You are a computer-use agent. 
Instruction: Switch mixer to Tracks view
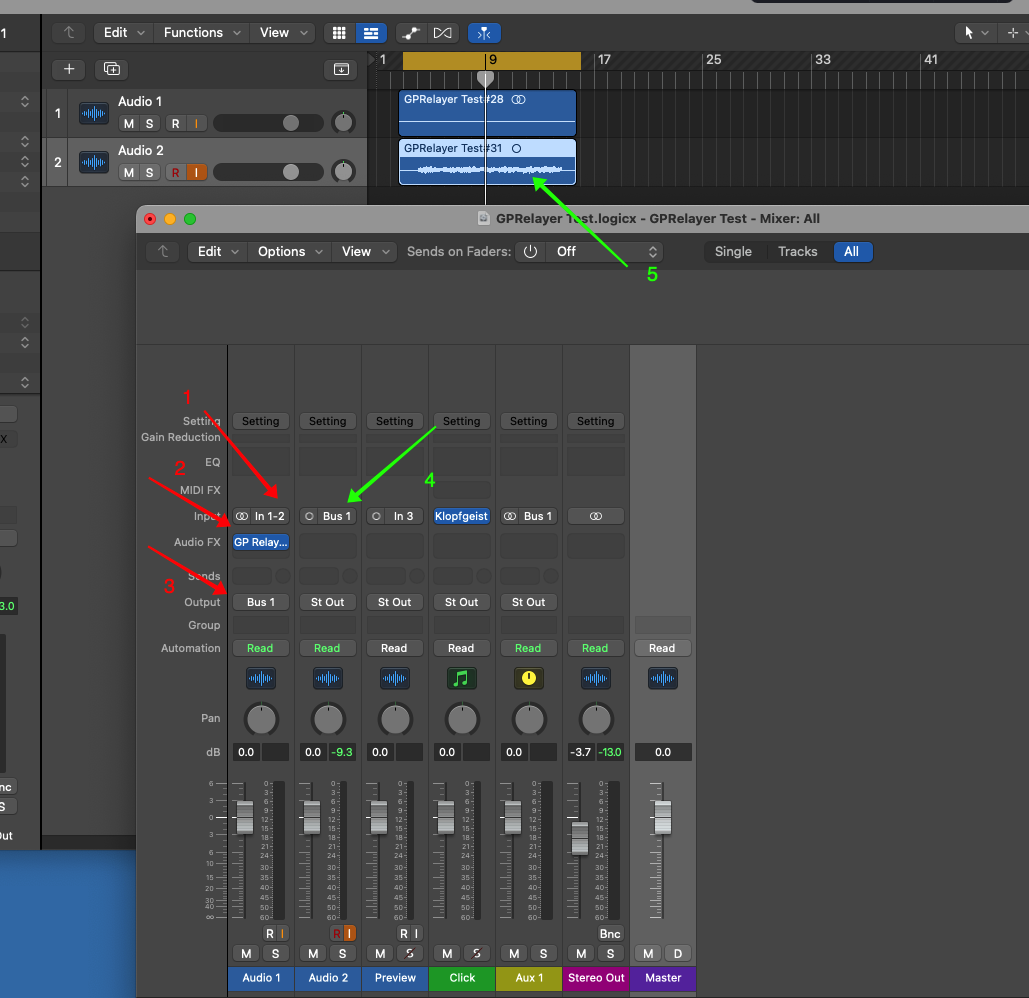(x=797, y=252)
